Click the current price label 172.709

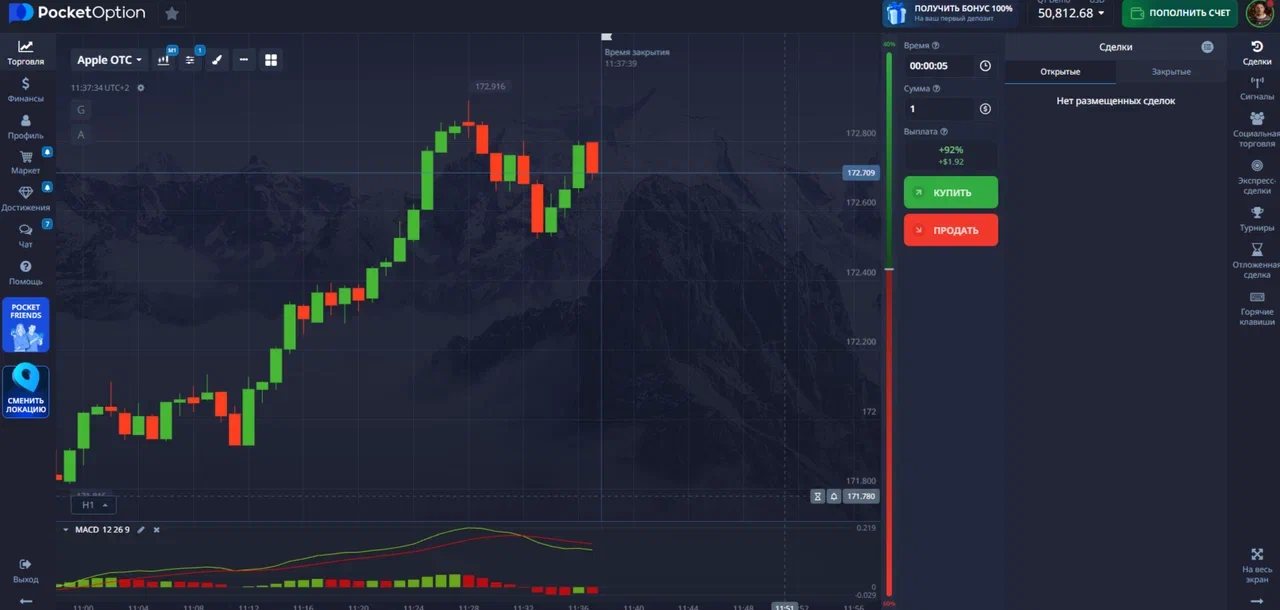[x=861, y=173]
